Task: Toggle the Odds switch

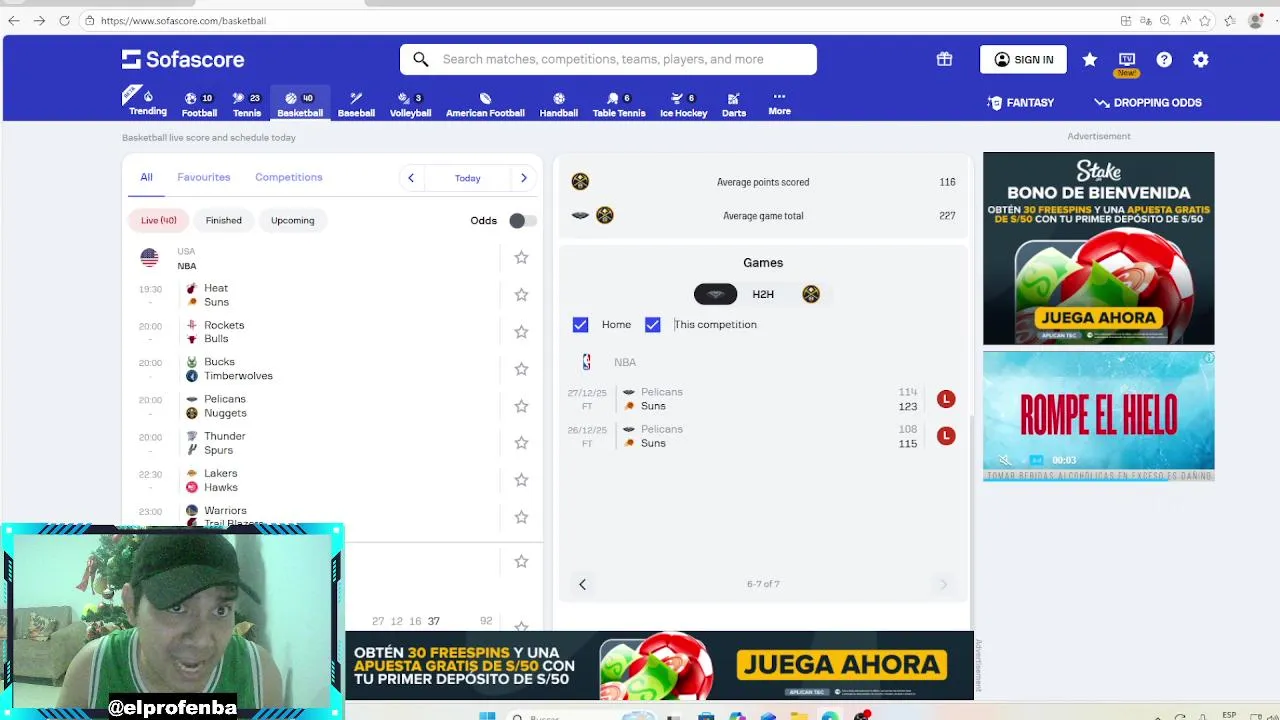Action: point(522,220)
